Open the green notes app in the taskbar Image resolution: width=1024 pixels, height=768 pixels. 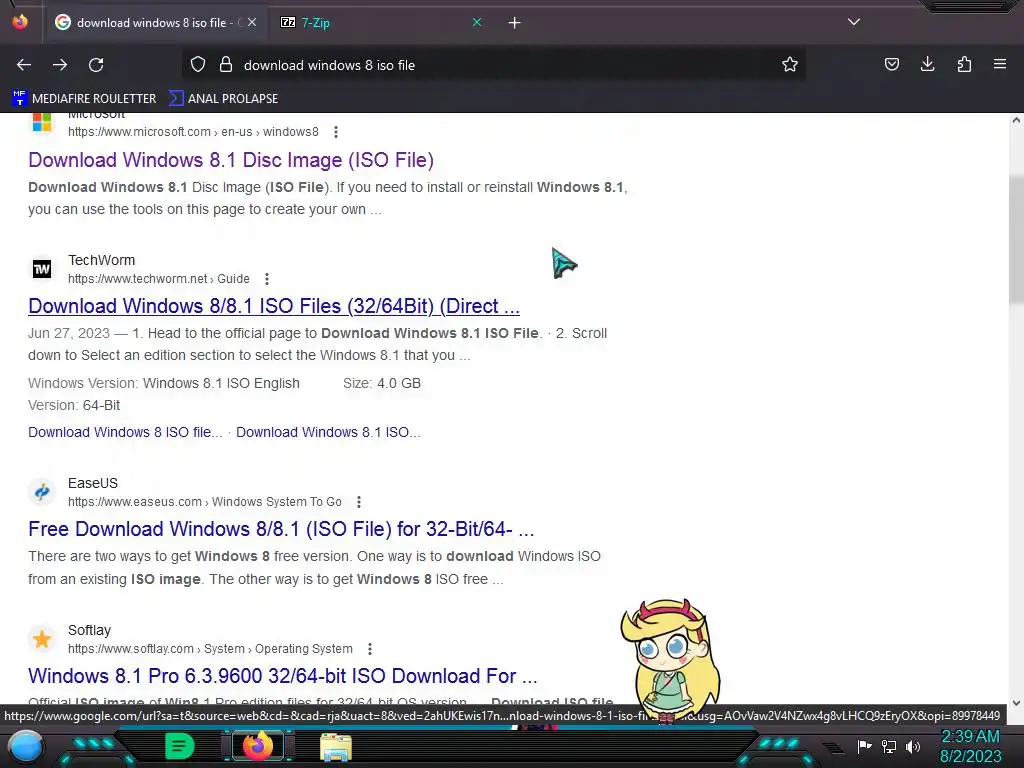point(180,746)
